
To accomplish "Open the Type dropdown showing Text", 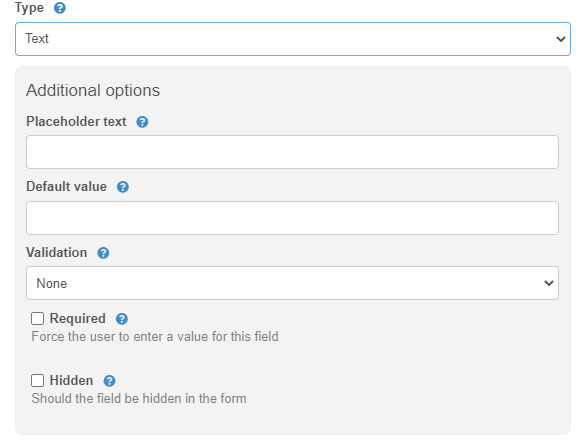I will pyautogui.click(x=293, y=39).
